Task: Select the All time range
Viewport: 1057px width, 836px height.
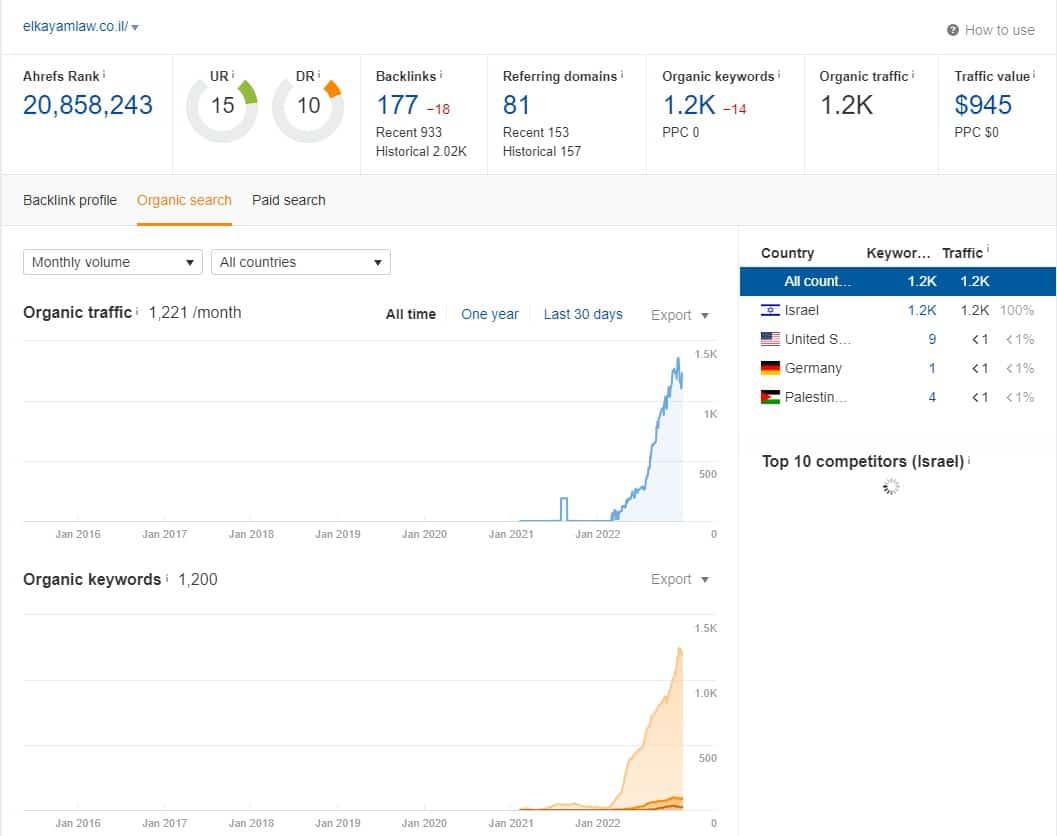Action: tap(411, 314)
